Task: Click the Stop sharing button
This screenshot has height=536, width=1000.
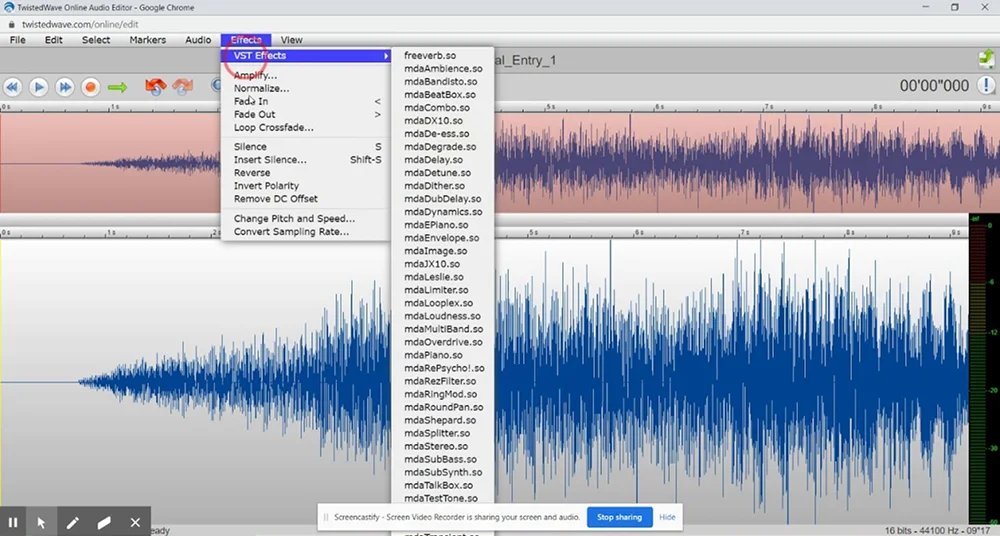Action: coord(619,517)
